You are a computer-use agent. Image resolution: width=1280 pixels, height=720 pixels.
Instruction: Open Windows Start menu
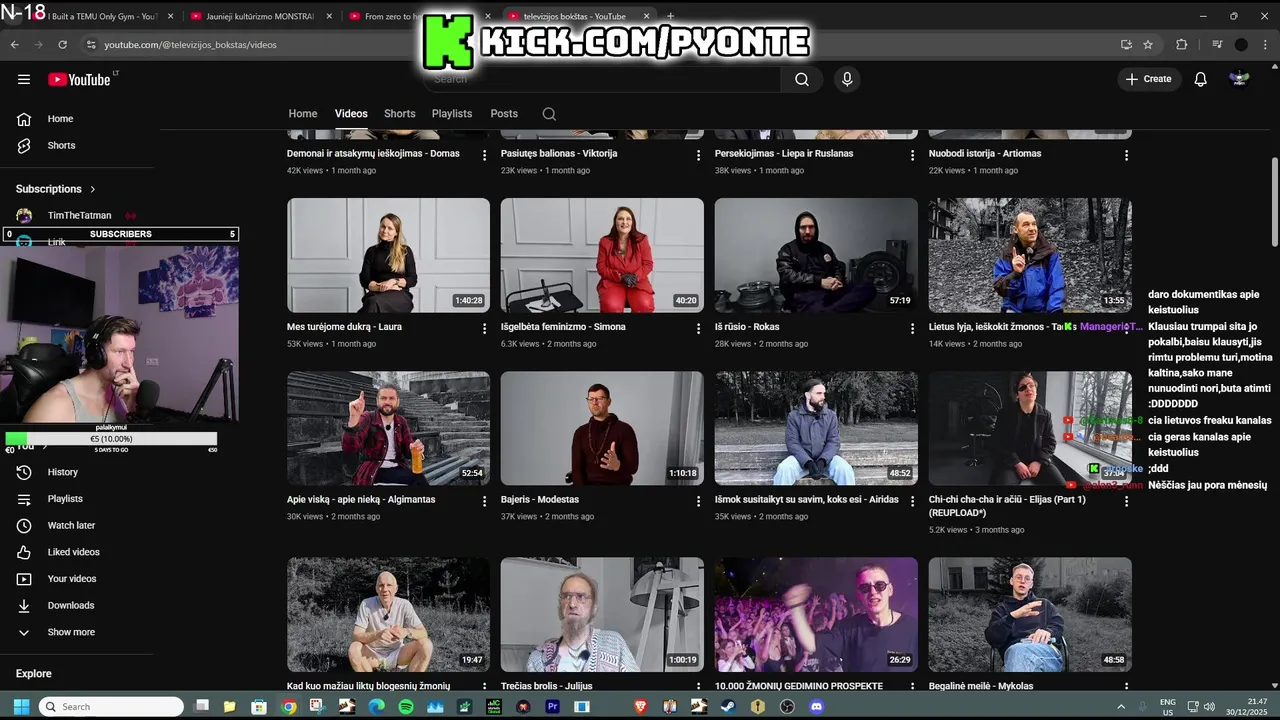click(x=21, y=706)
